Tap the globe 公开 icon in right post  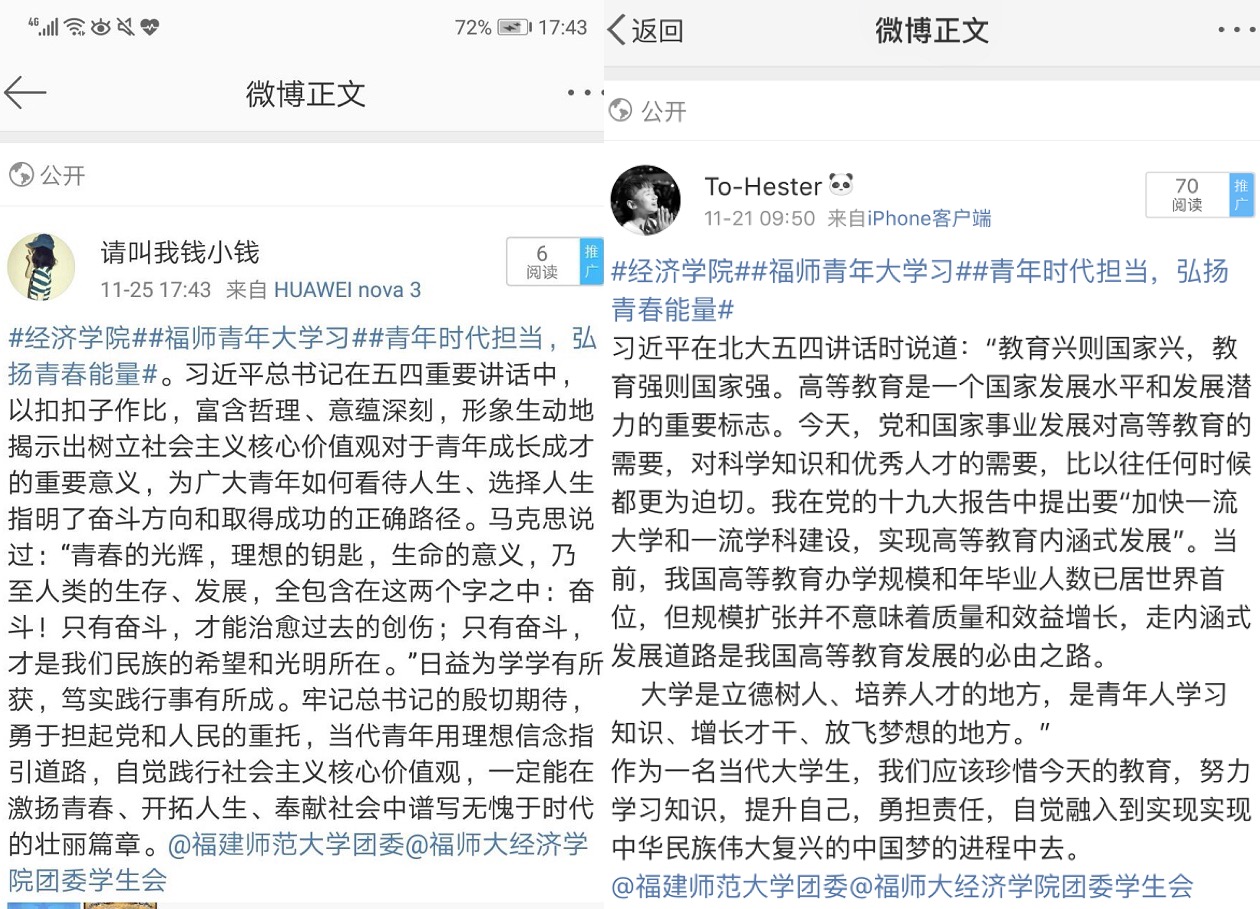(x=621, y=110)
